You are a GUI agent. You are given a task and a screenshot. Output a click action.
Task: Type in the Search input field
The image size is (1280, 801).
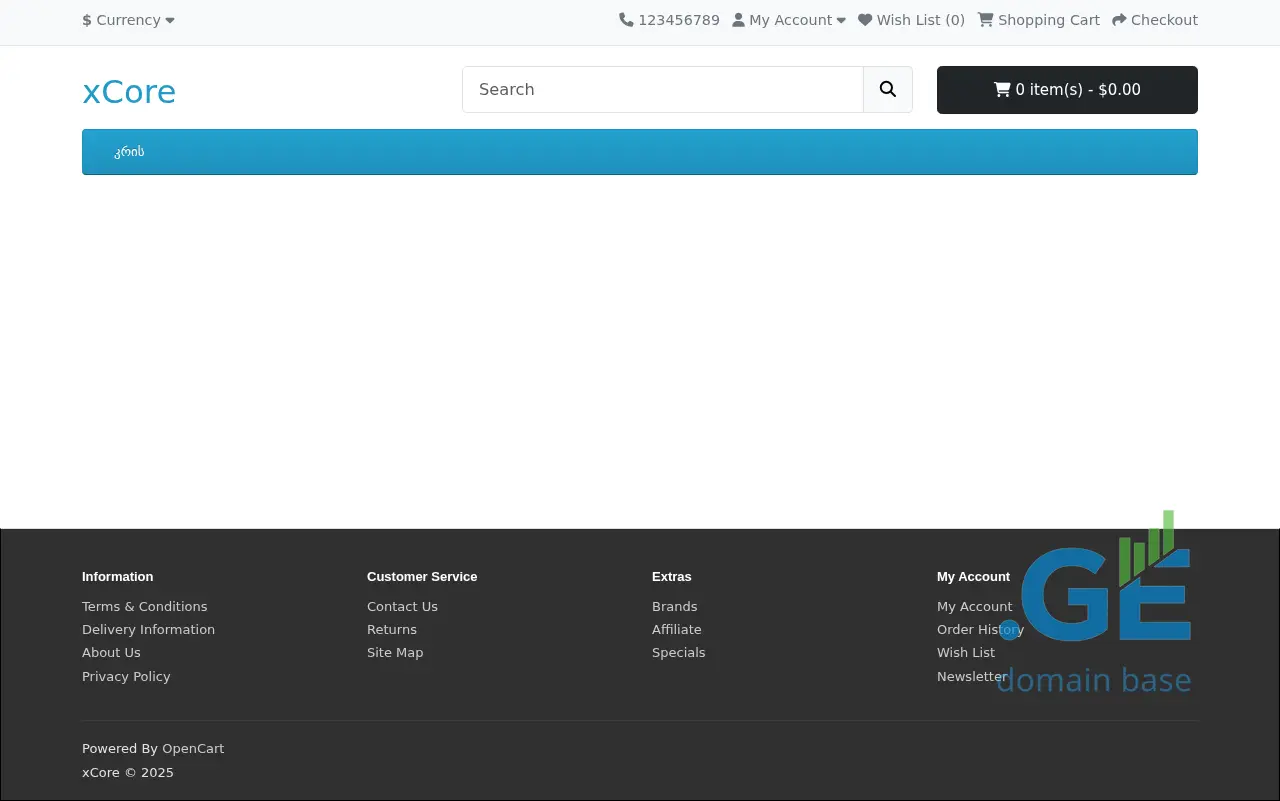point(662,90)
